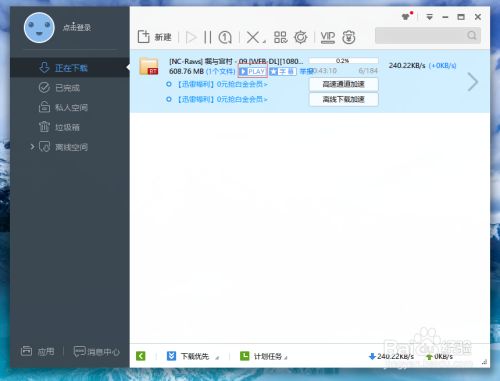Image resolution: width=500 pixels, height=381 pixels.
Task: Click the green collapse sidebar arrow icon
Action: pyautogui.click(x=141, y=356)
